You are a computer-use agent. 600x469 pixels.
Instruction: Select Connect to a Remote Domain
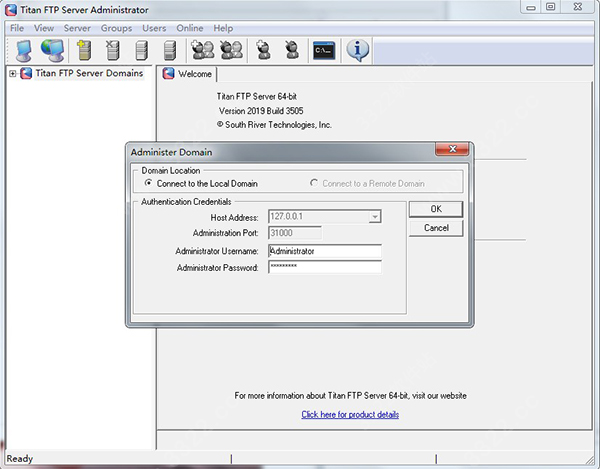(x=367, y=184)
